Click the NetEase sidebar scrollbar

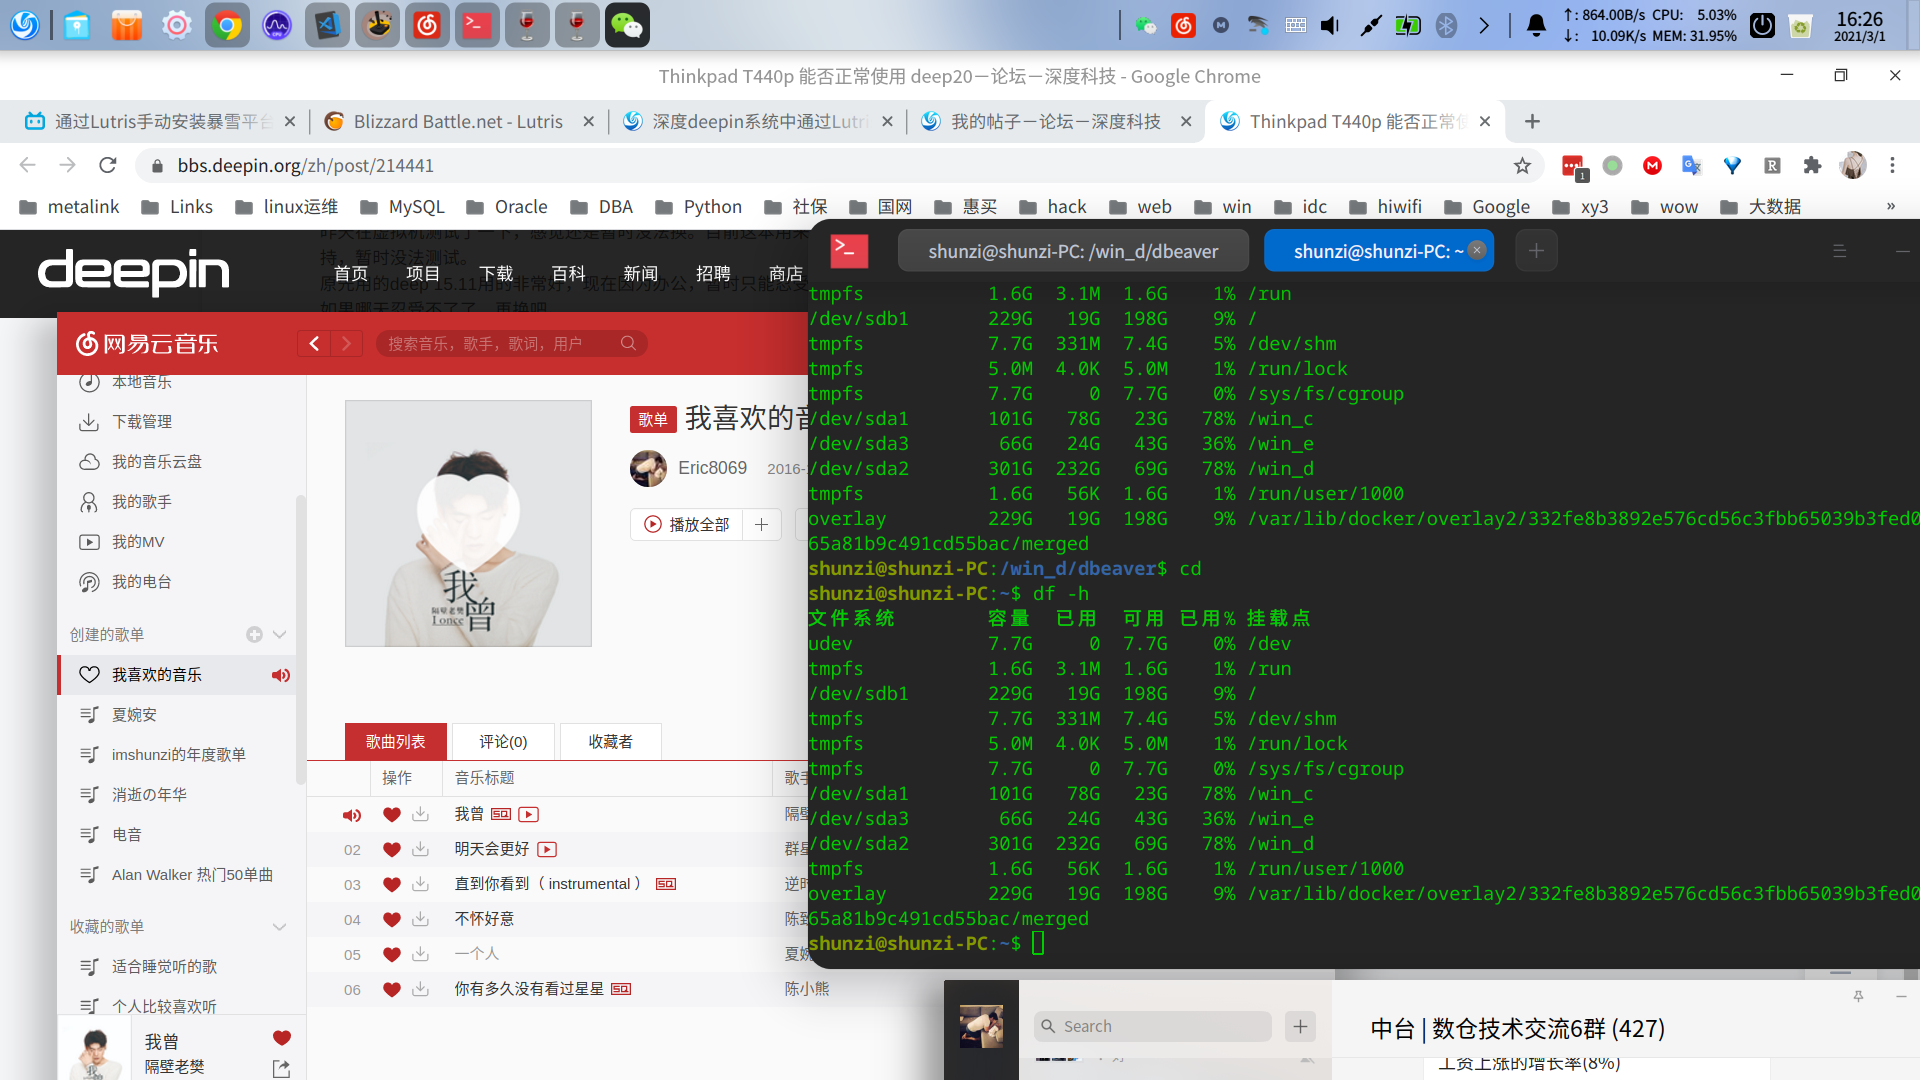point(300,640)
